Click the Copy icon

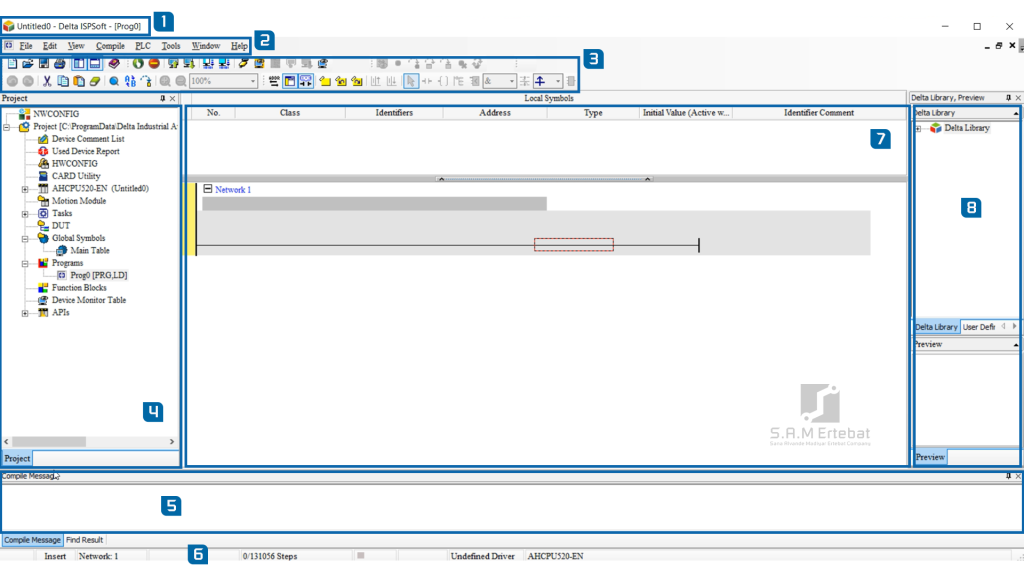click(x=63, y=81)
